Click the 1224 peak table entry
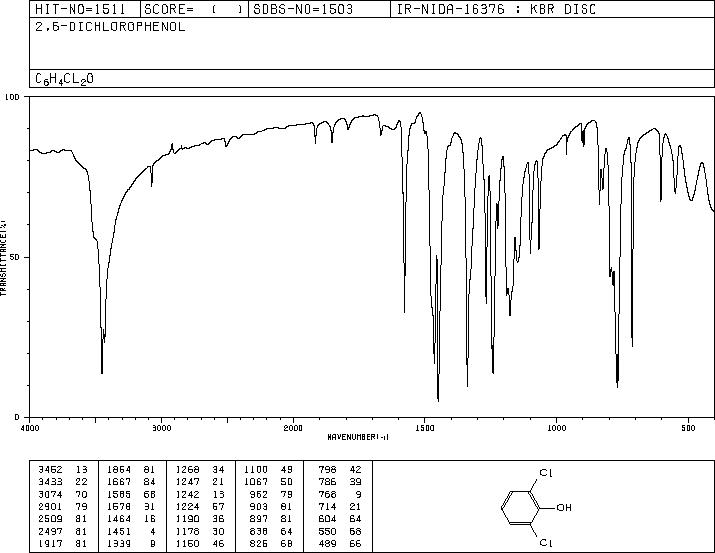715x553 pixels. [x=200, y=506]
